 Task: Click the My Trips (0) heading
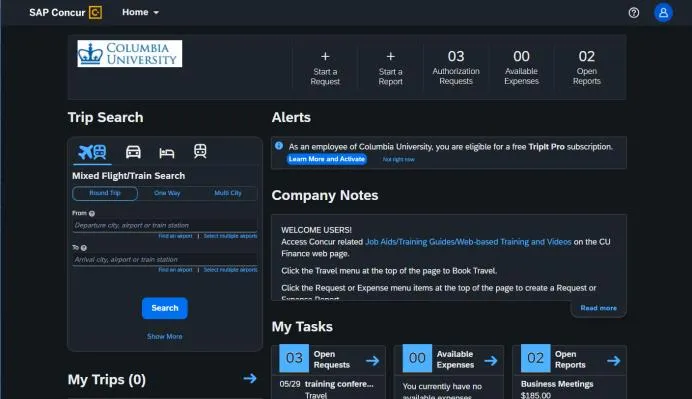tap(107, 380)
